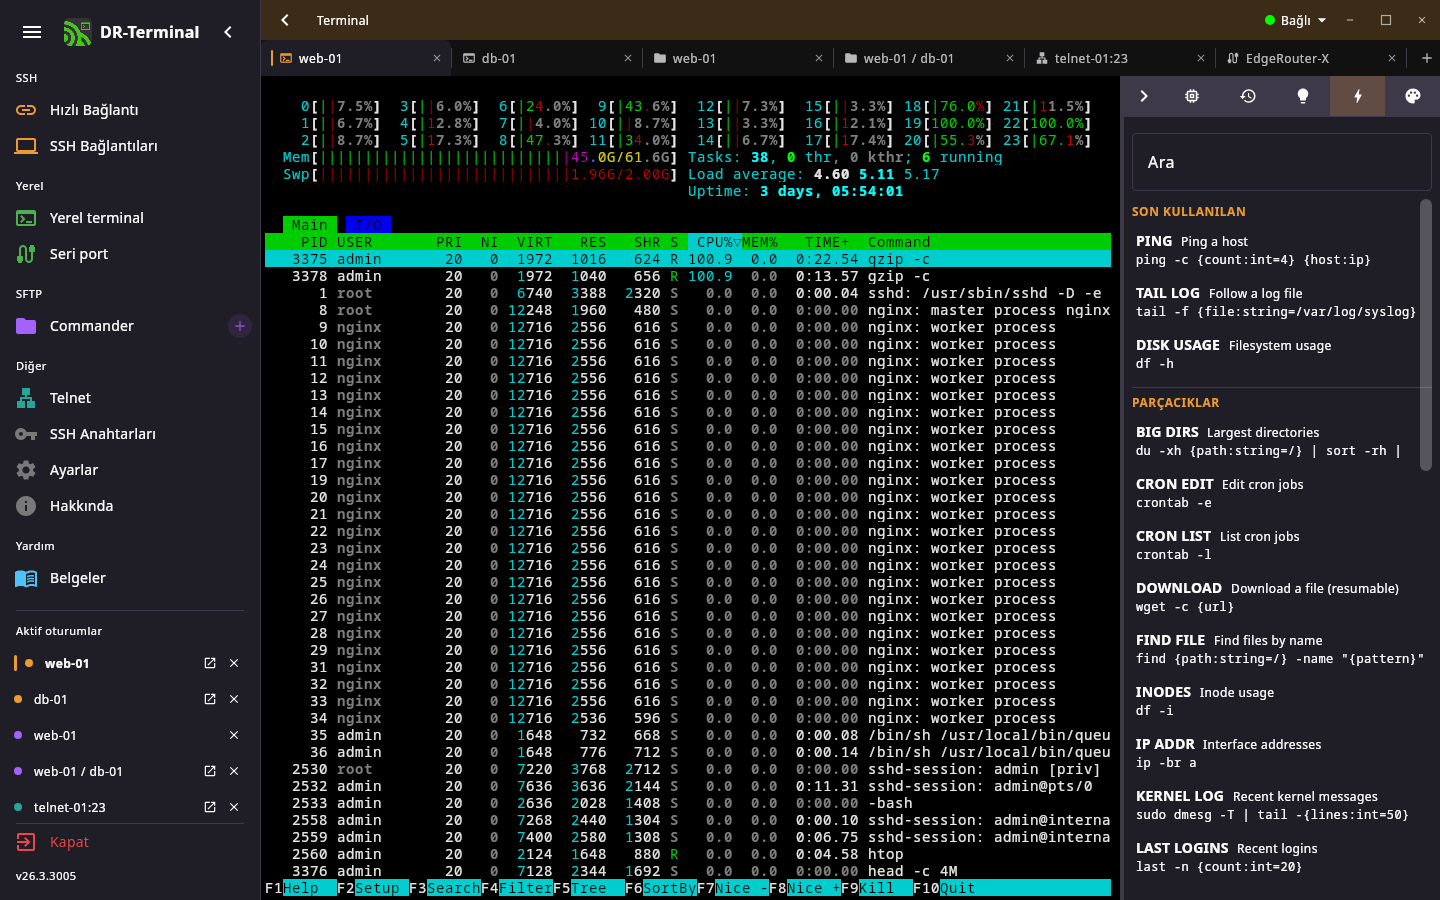Open Bağlı connection status dropdown
This screenshot has height=900, width=1440.
pyautogui.click(x=1295, y=20)
